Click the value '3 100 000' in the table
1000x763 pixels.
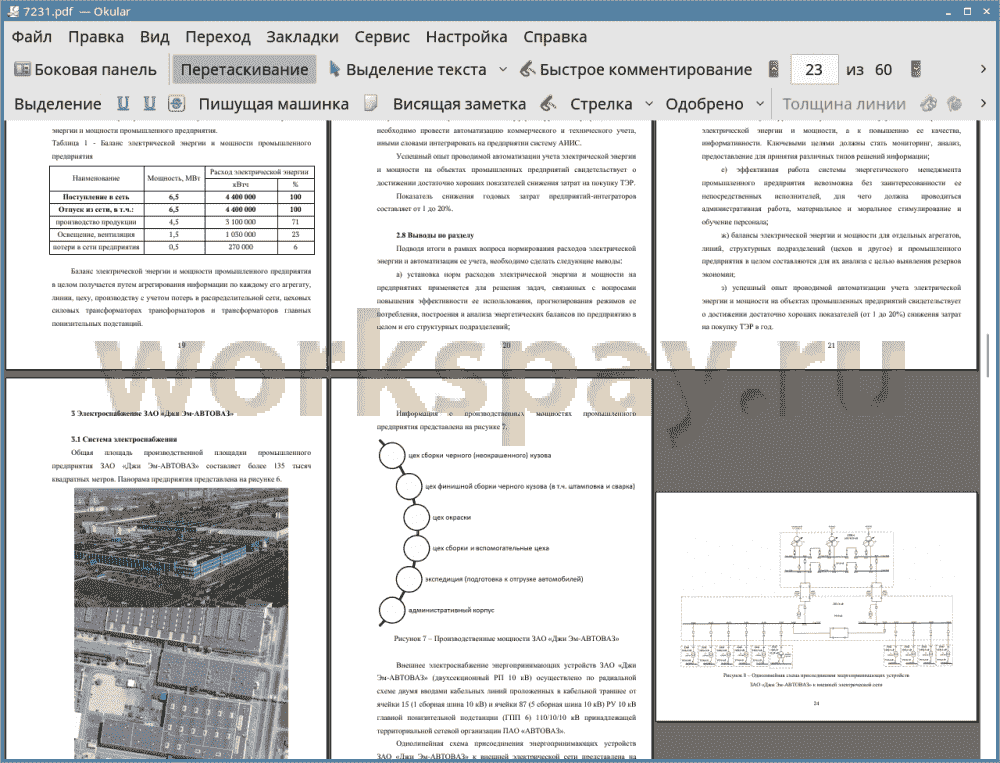(241, 222)
